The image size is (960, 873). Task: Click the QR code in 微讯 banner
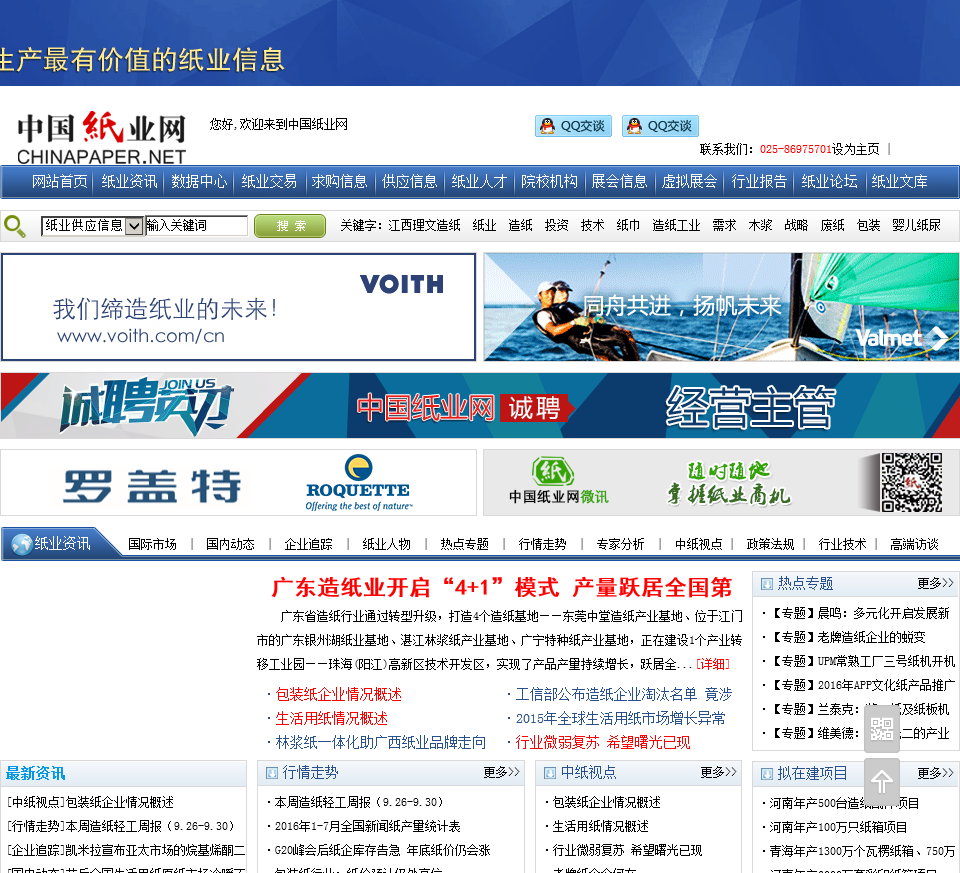pos(911,482)
